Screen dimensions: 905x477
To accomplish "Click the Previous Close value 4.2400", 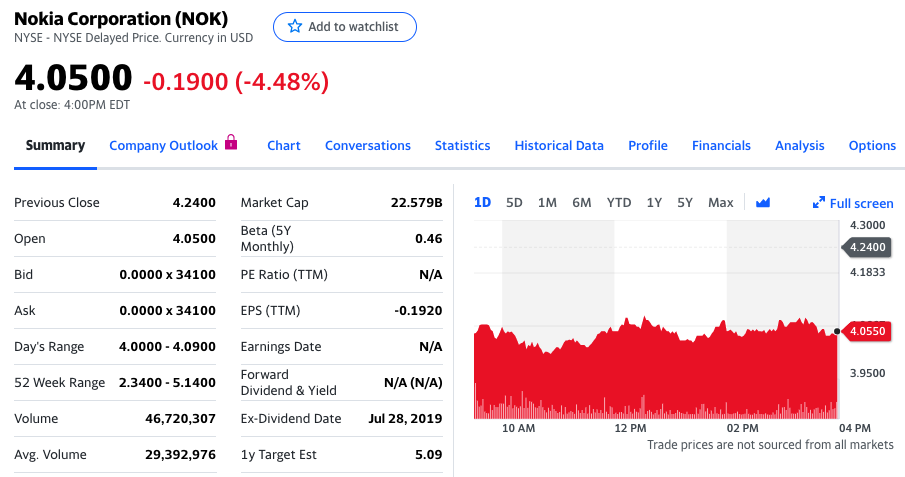I will coord(194,203).
